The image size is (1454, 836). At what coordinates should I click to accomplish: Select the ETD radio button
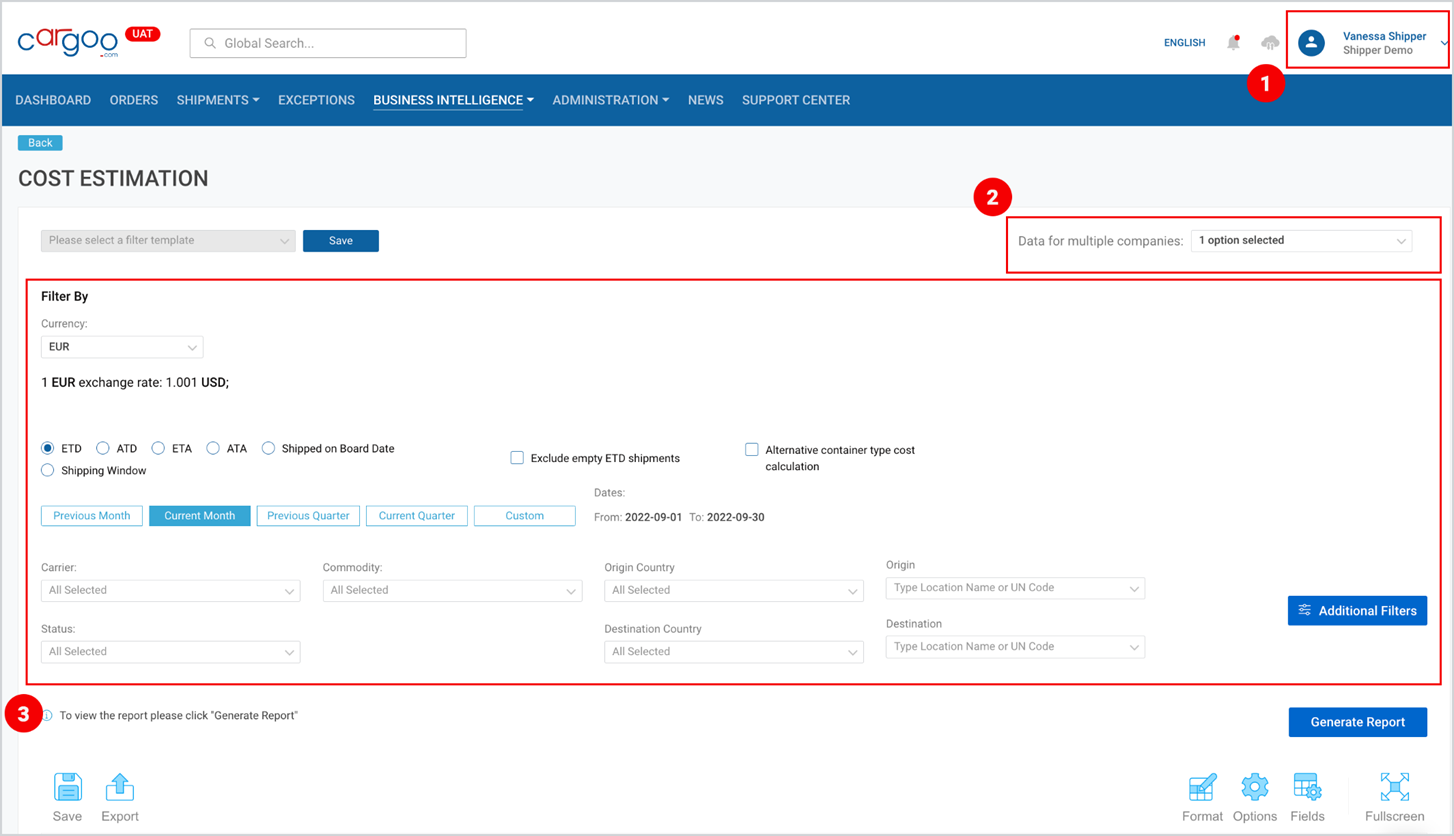[x=48, y=449]
